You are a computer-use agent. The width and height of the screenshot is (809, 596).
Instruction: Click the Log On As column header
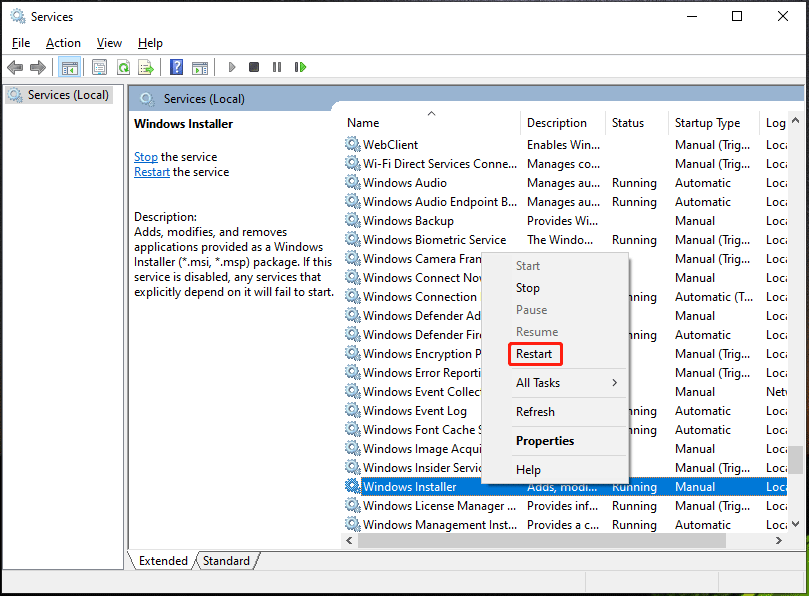click(774, 123)
